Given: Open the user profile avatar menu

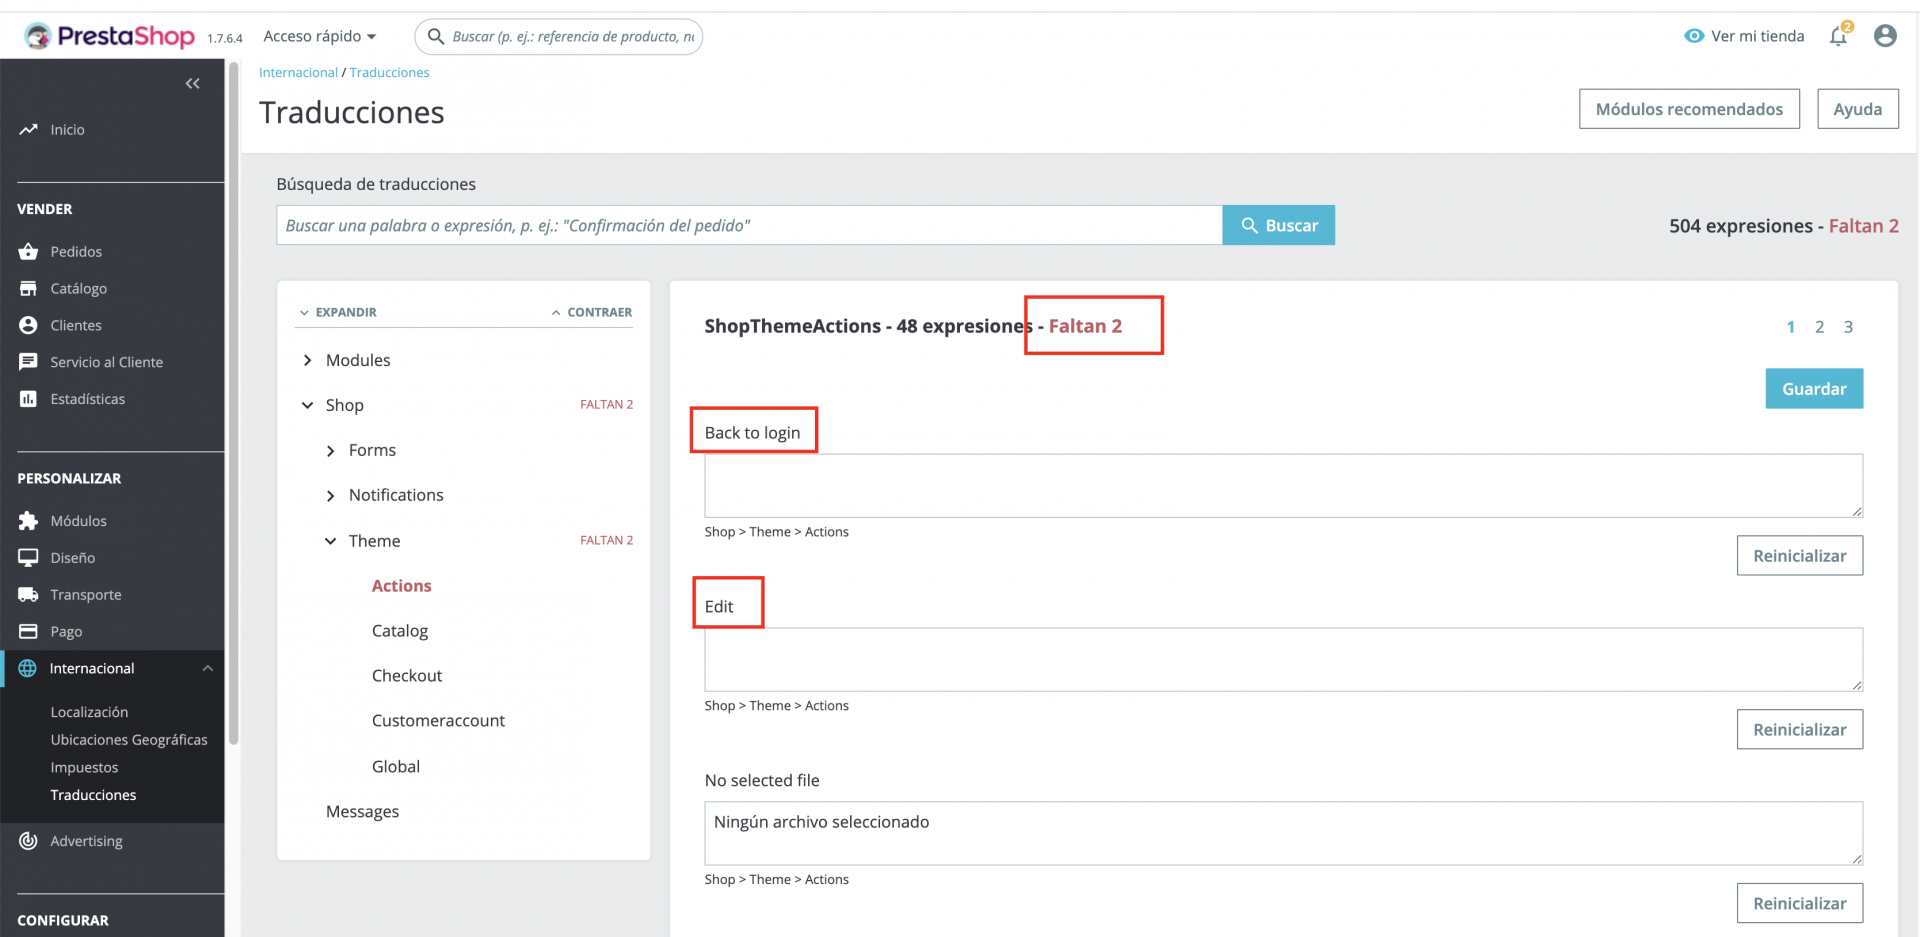Looking at the screenshot, I should point(1885,36).
